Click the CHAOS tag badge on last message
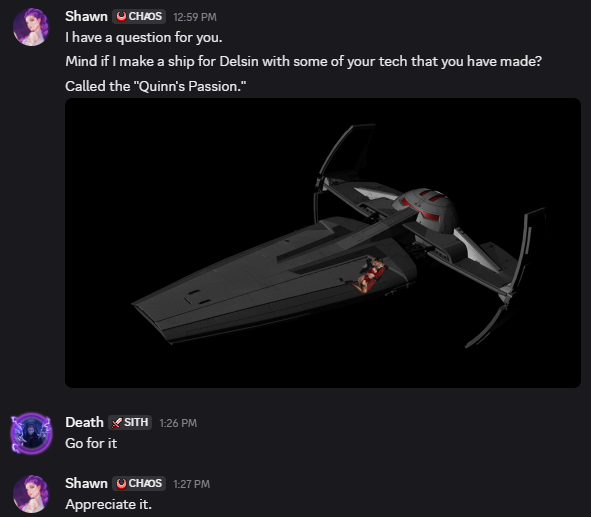Image resolution: width=591 pixels, height=517 pixels. pos(139,483)
